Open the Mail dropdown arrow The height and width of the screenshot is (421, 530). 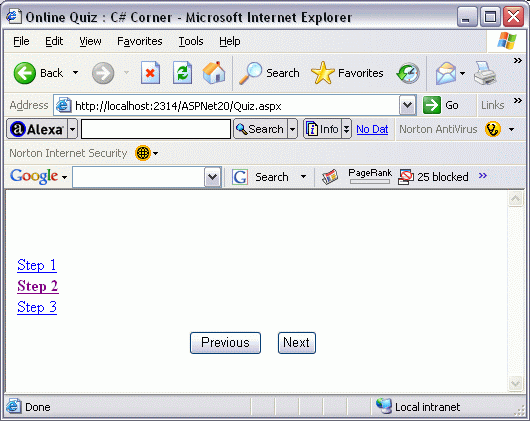click(x=462, y=73)
